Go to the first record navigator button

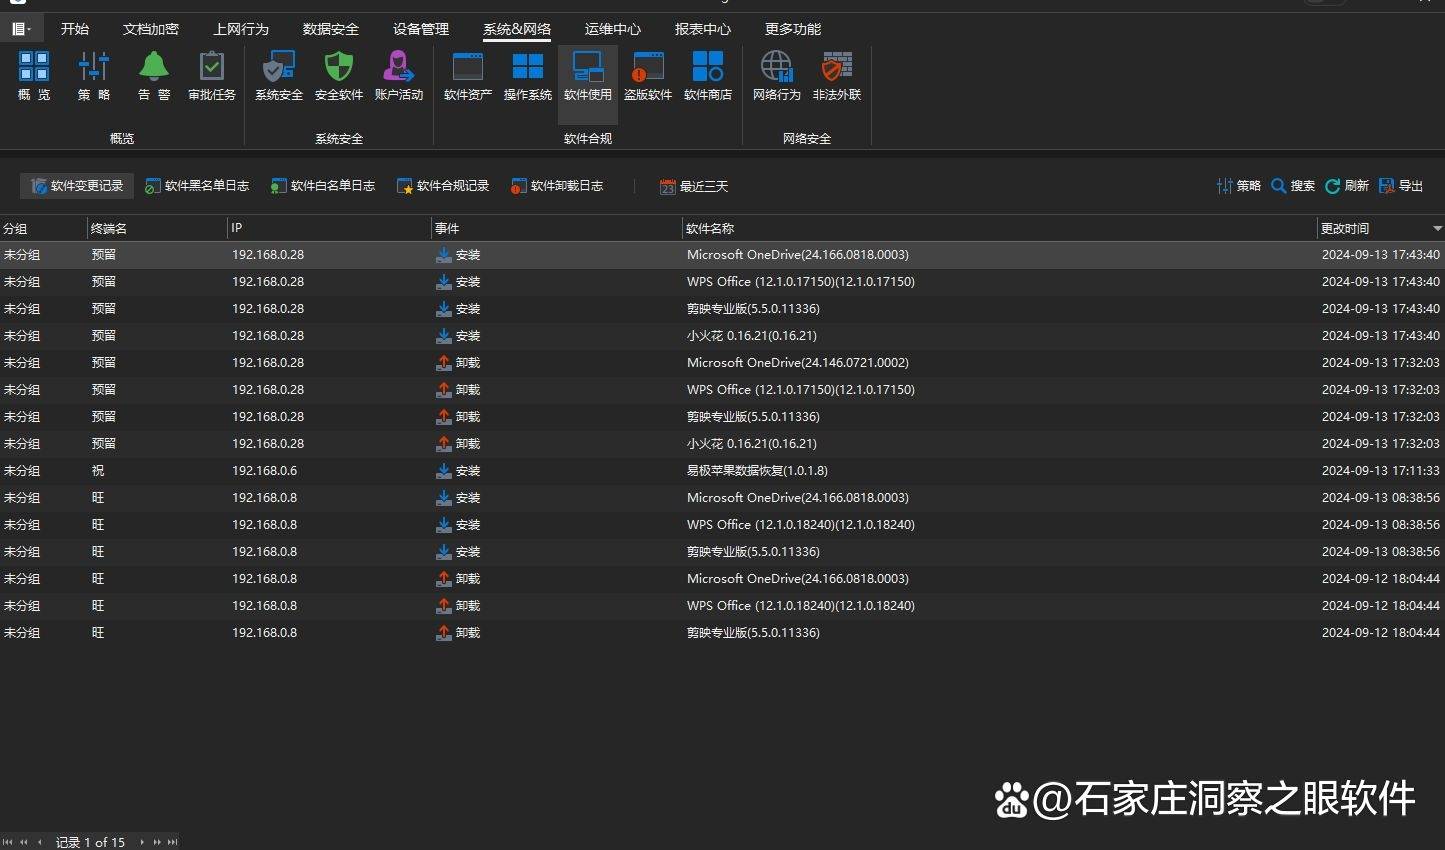[x=9, y=842]
